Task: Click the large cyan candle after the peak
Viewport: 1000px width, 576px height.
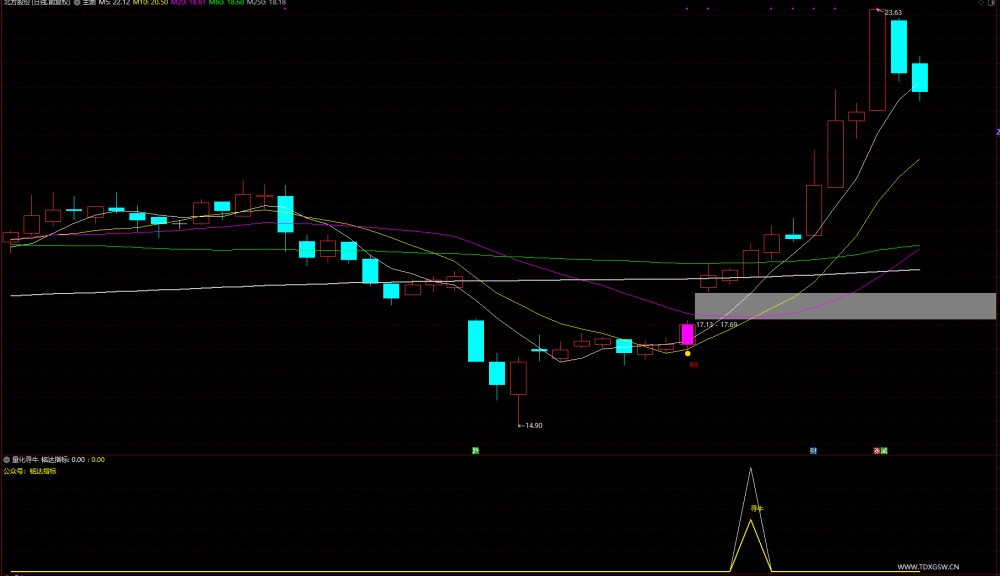Action: click(x=899, y=47)
